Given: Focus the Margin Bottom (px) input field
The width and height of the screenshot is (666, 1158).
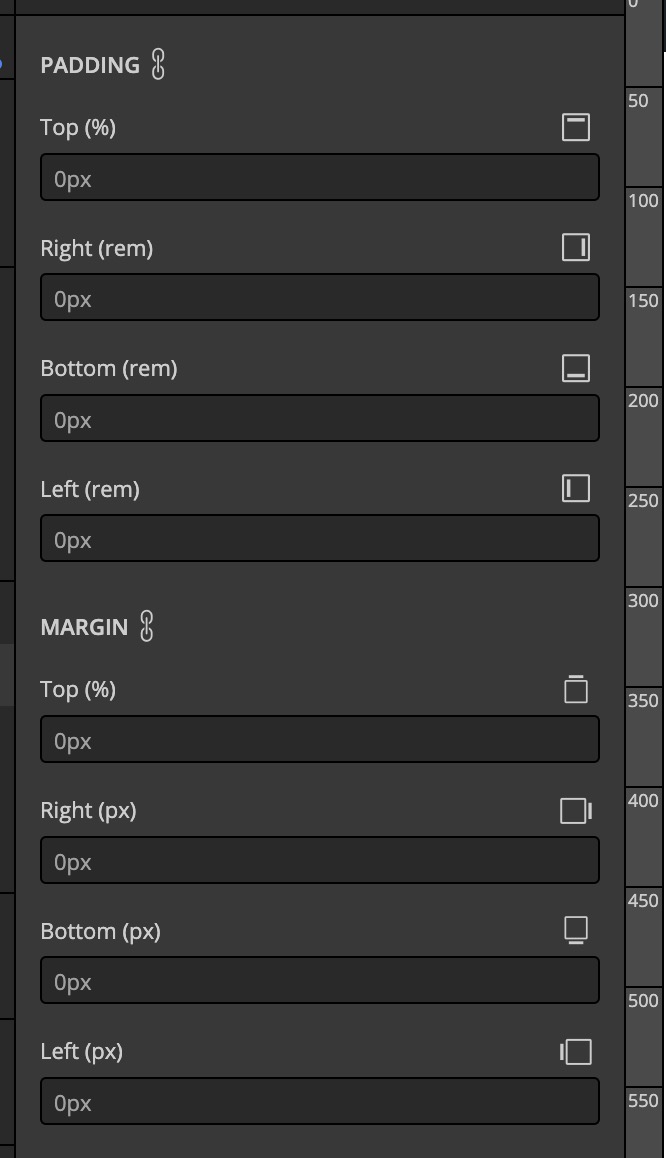Looking at the screenshot, I should click(x=320, y=980).
